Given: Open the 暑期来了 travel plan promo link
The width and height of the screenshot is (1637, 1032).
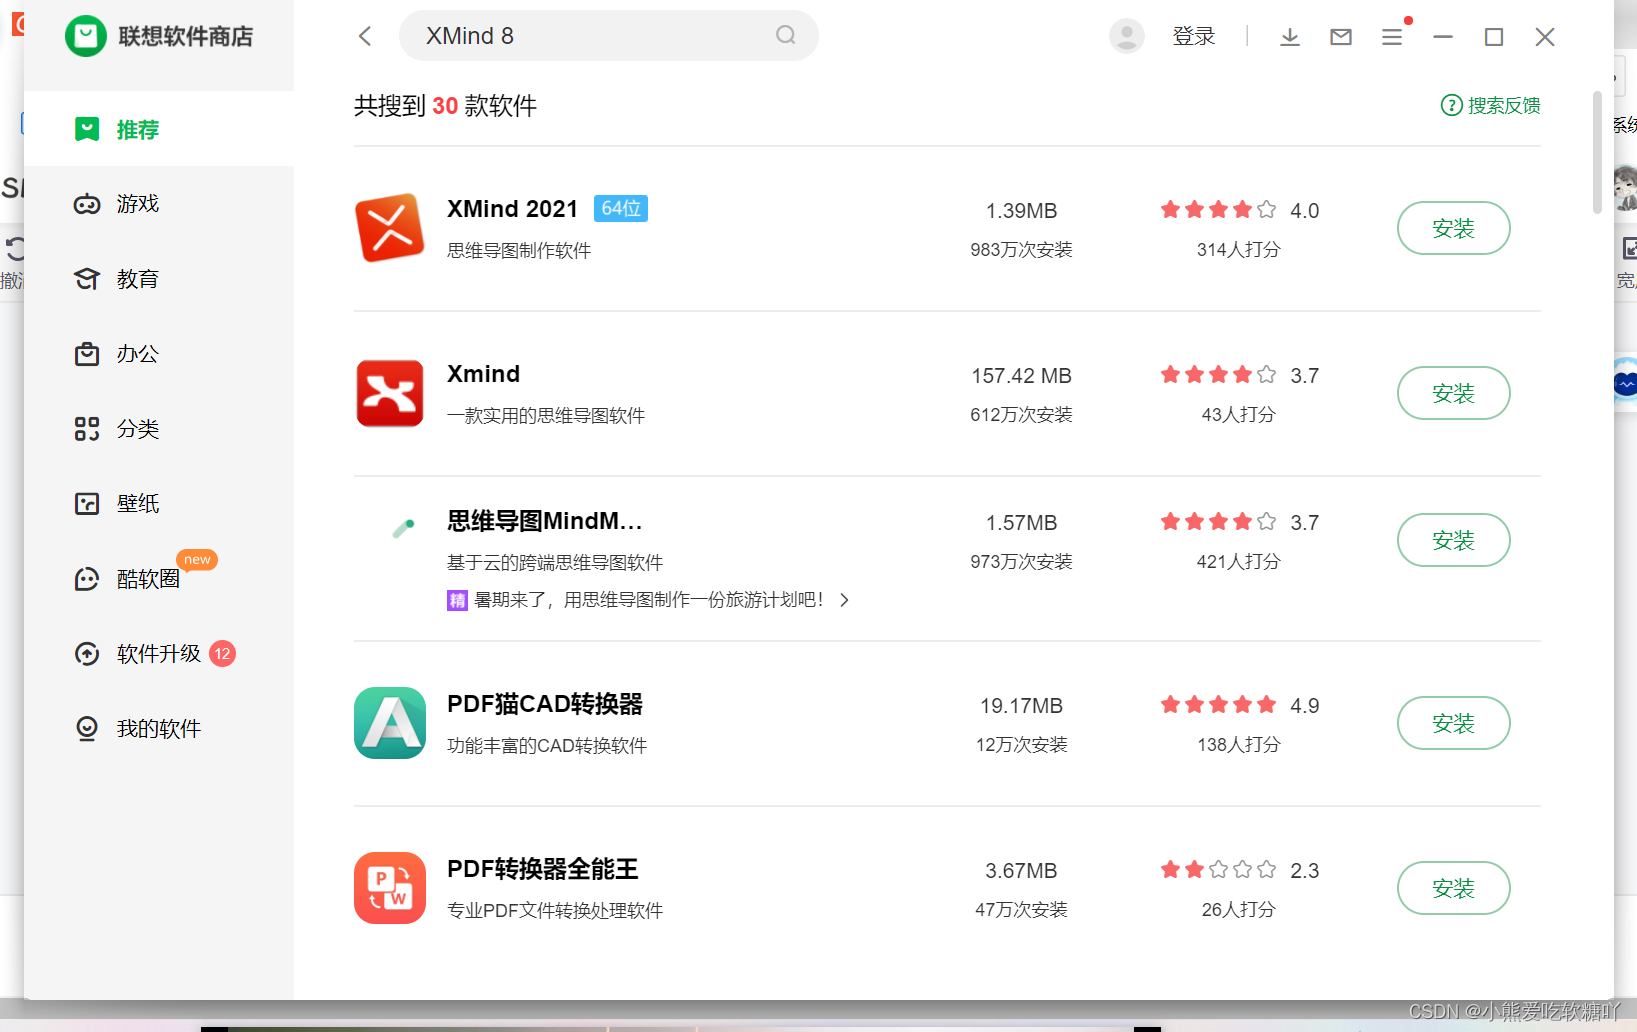Looking at the screenshot, I should click(x=648, y=600).
